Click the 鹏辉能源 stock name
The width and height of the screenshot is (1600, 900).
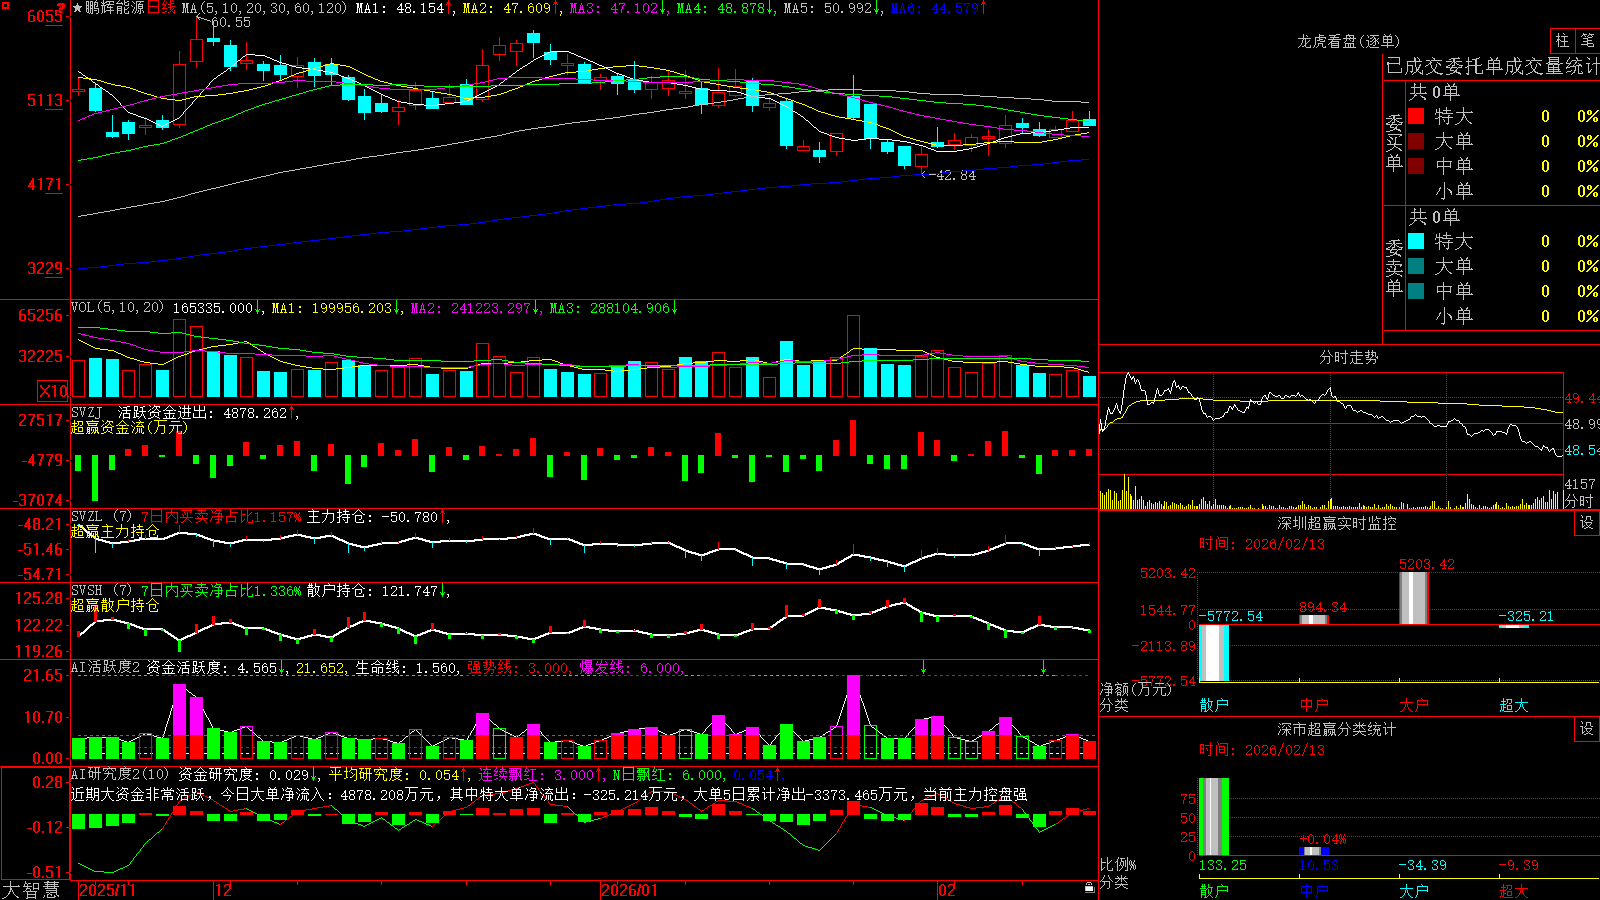pyautogui.click(x=115, y=8)
